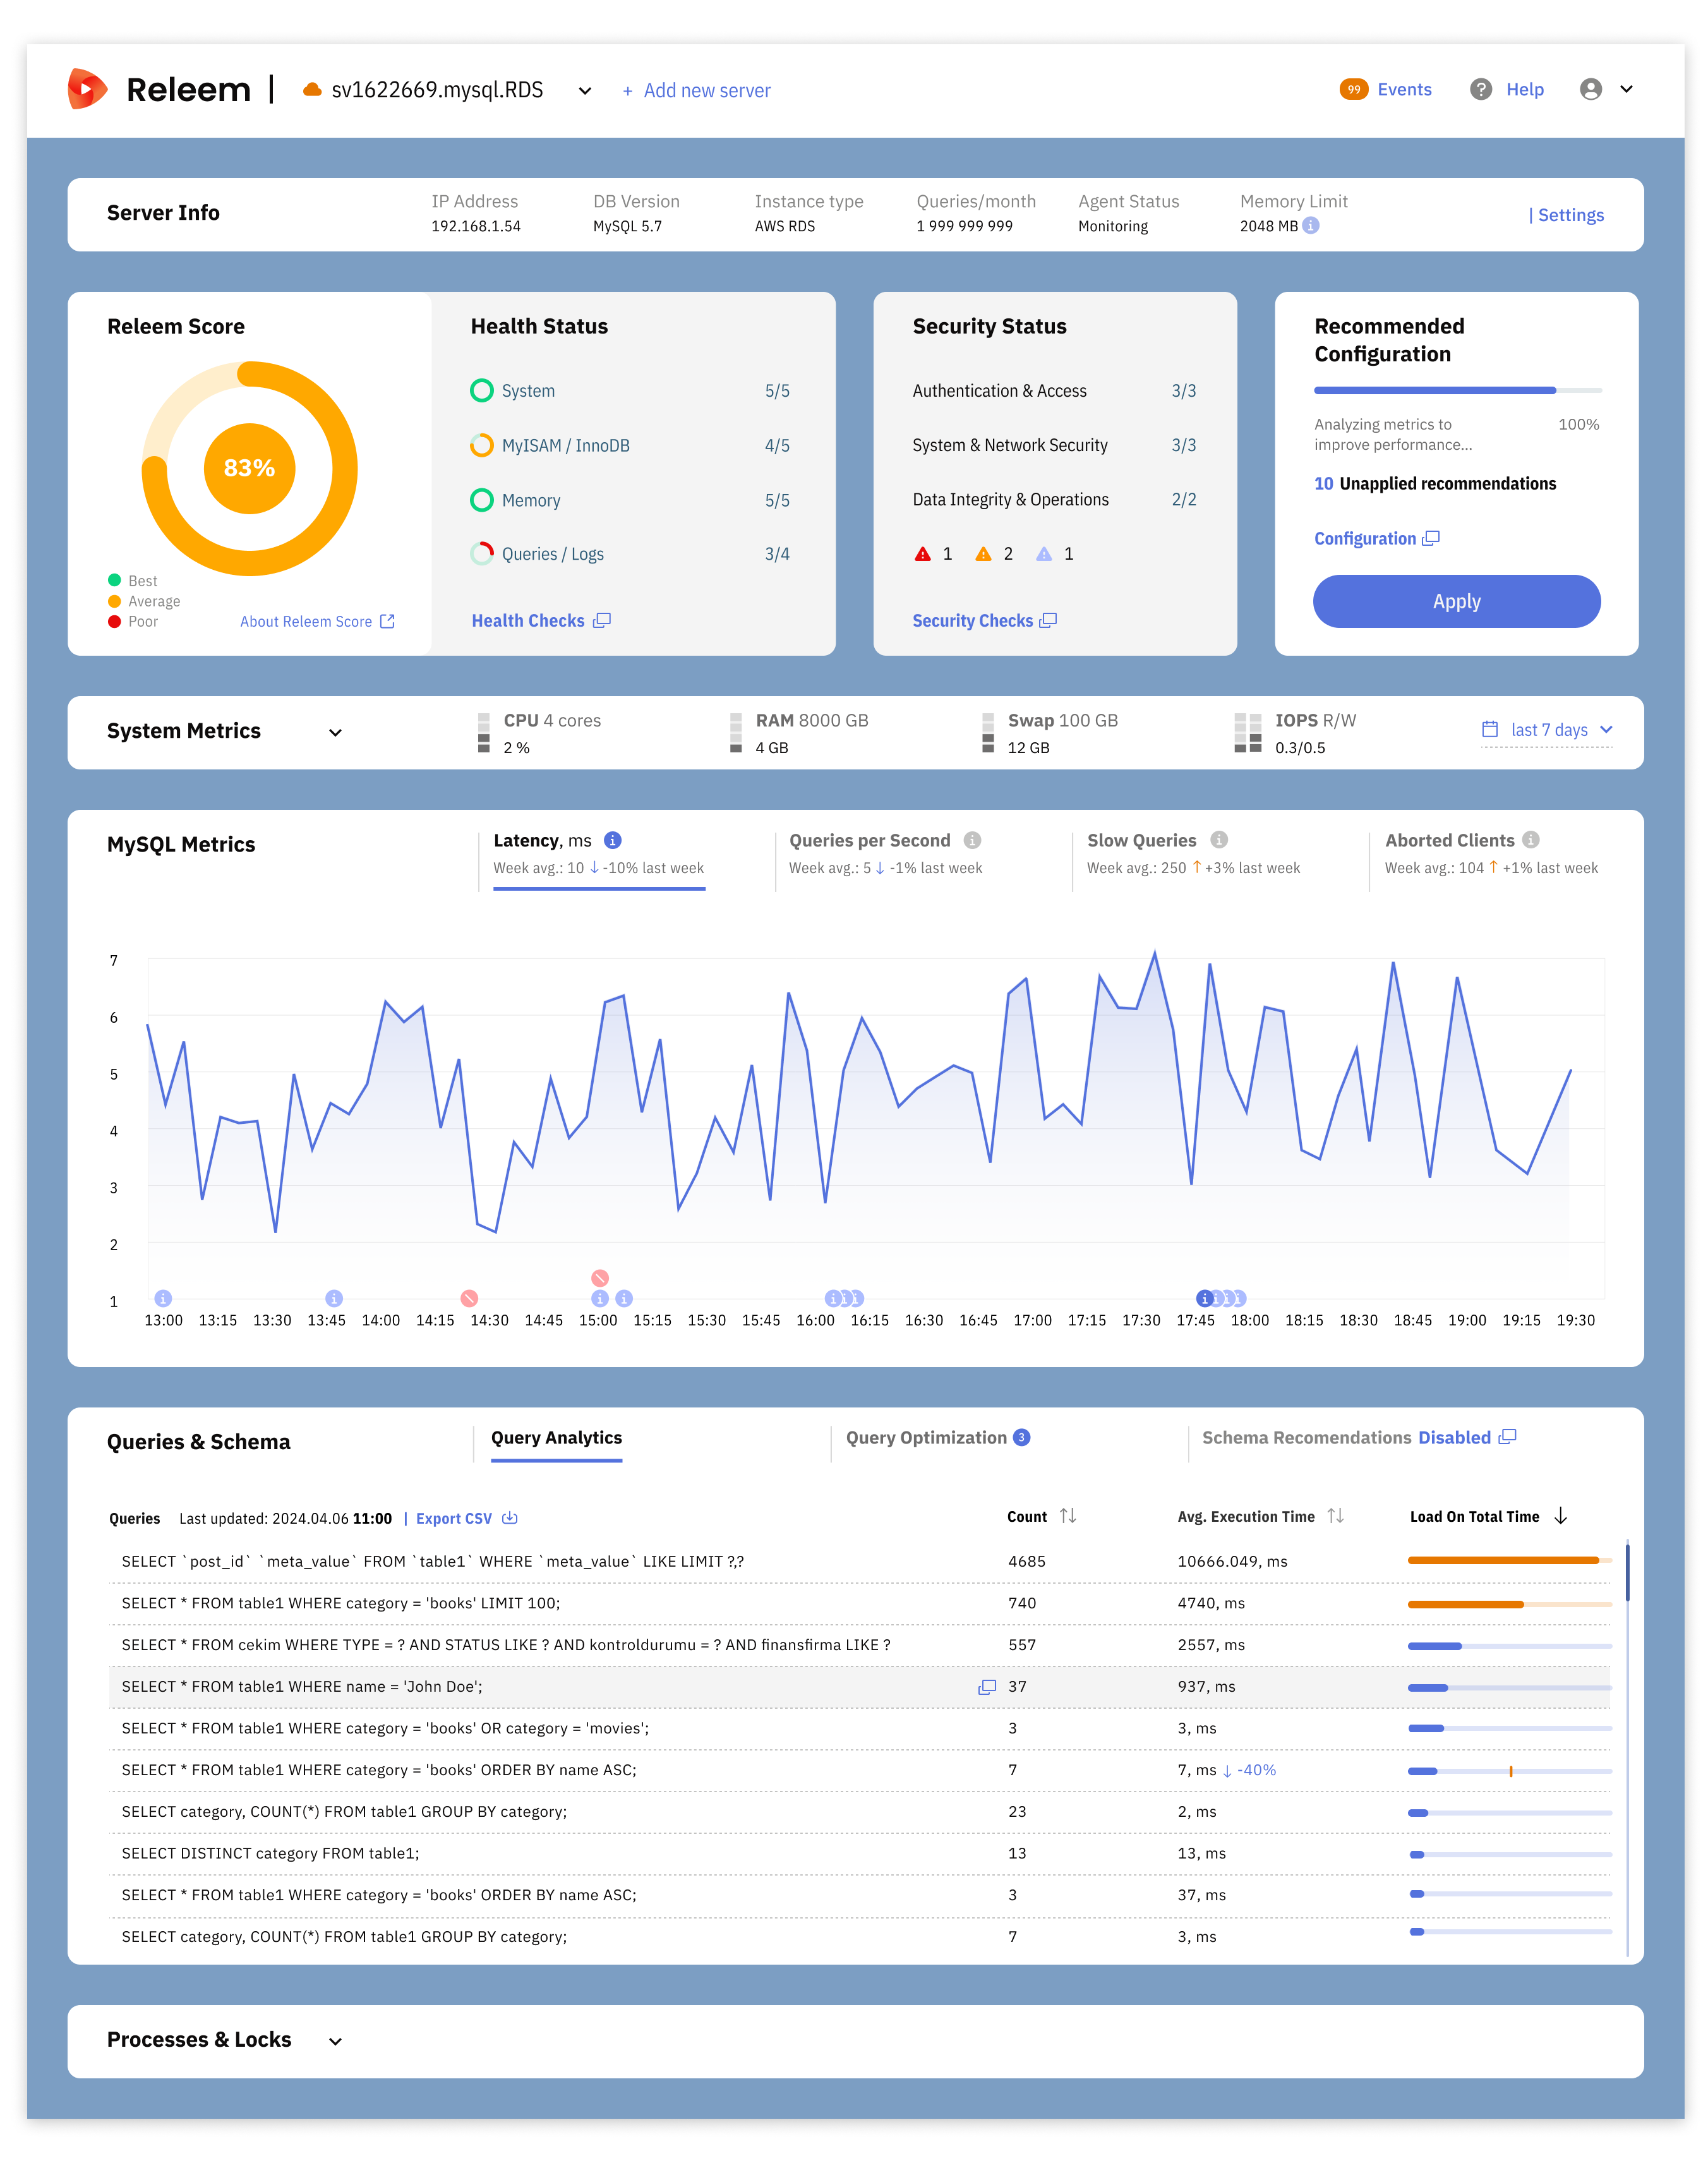Open the Recommended Configuration external link icon
This screenshot has width=1708, height=2163.
[1430, 538]
